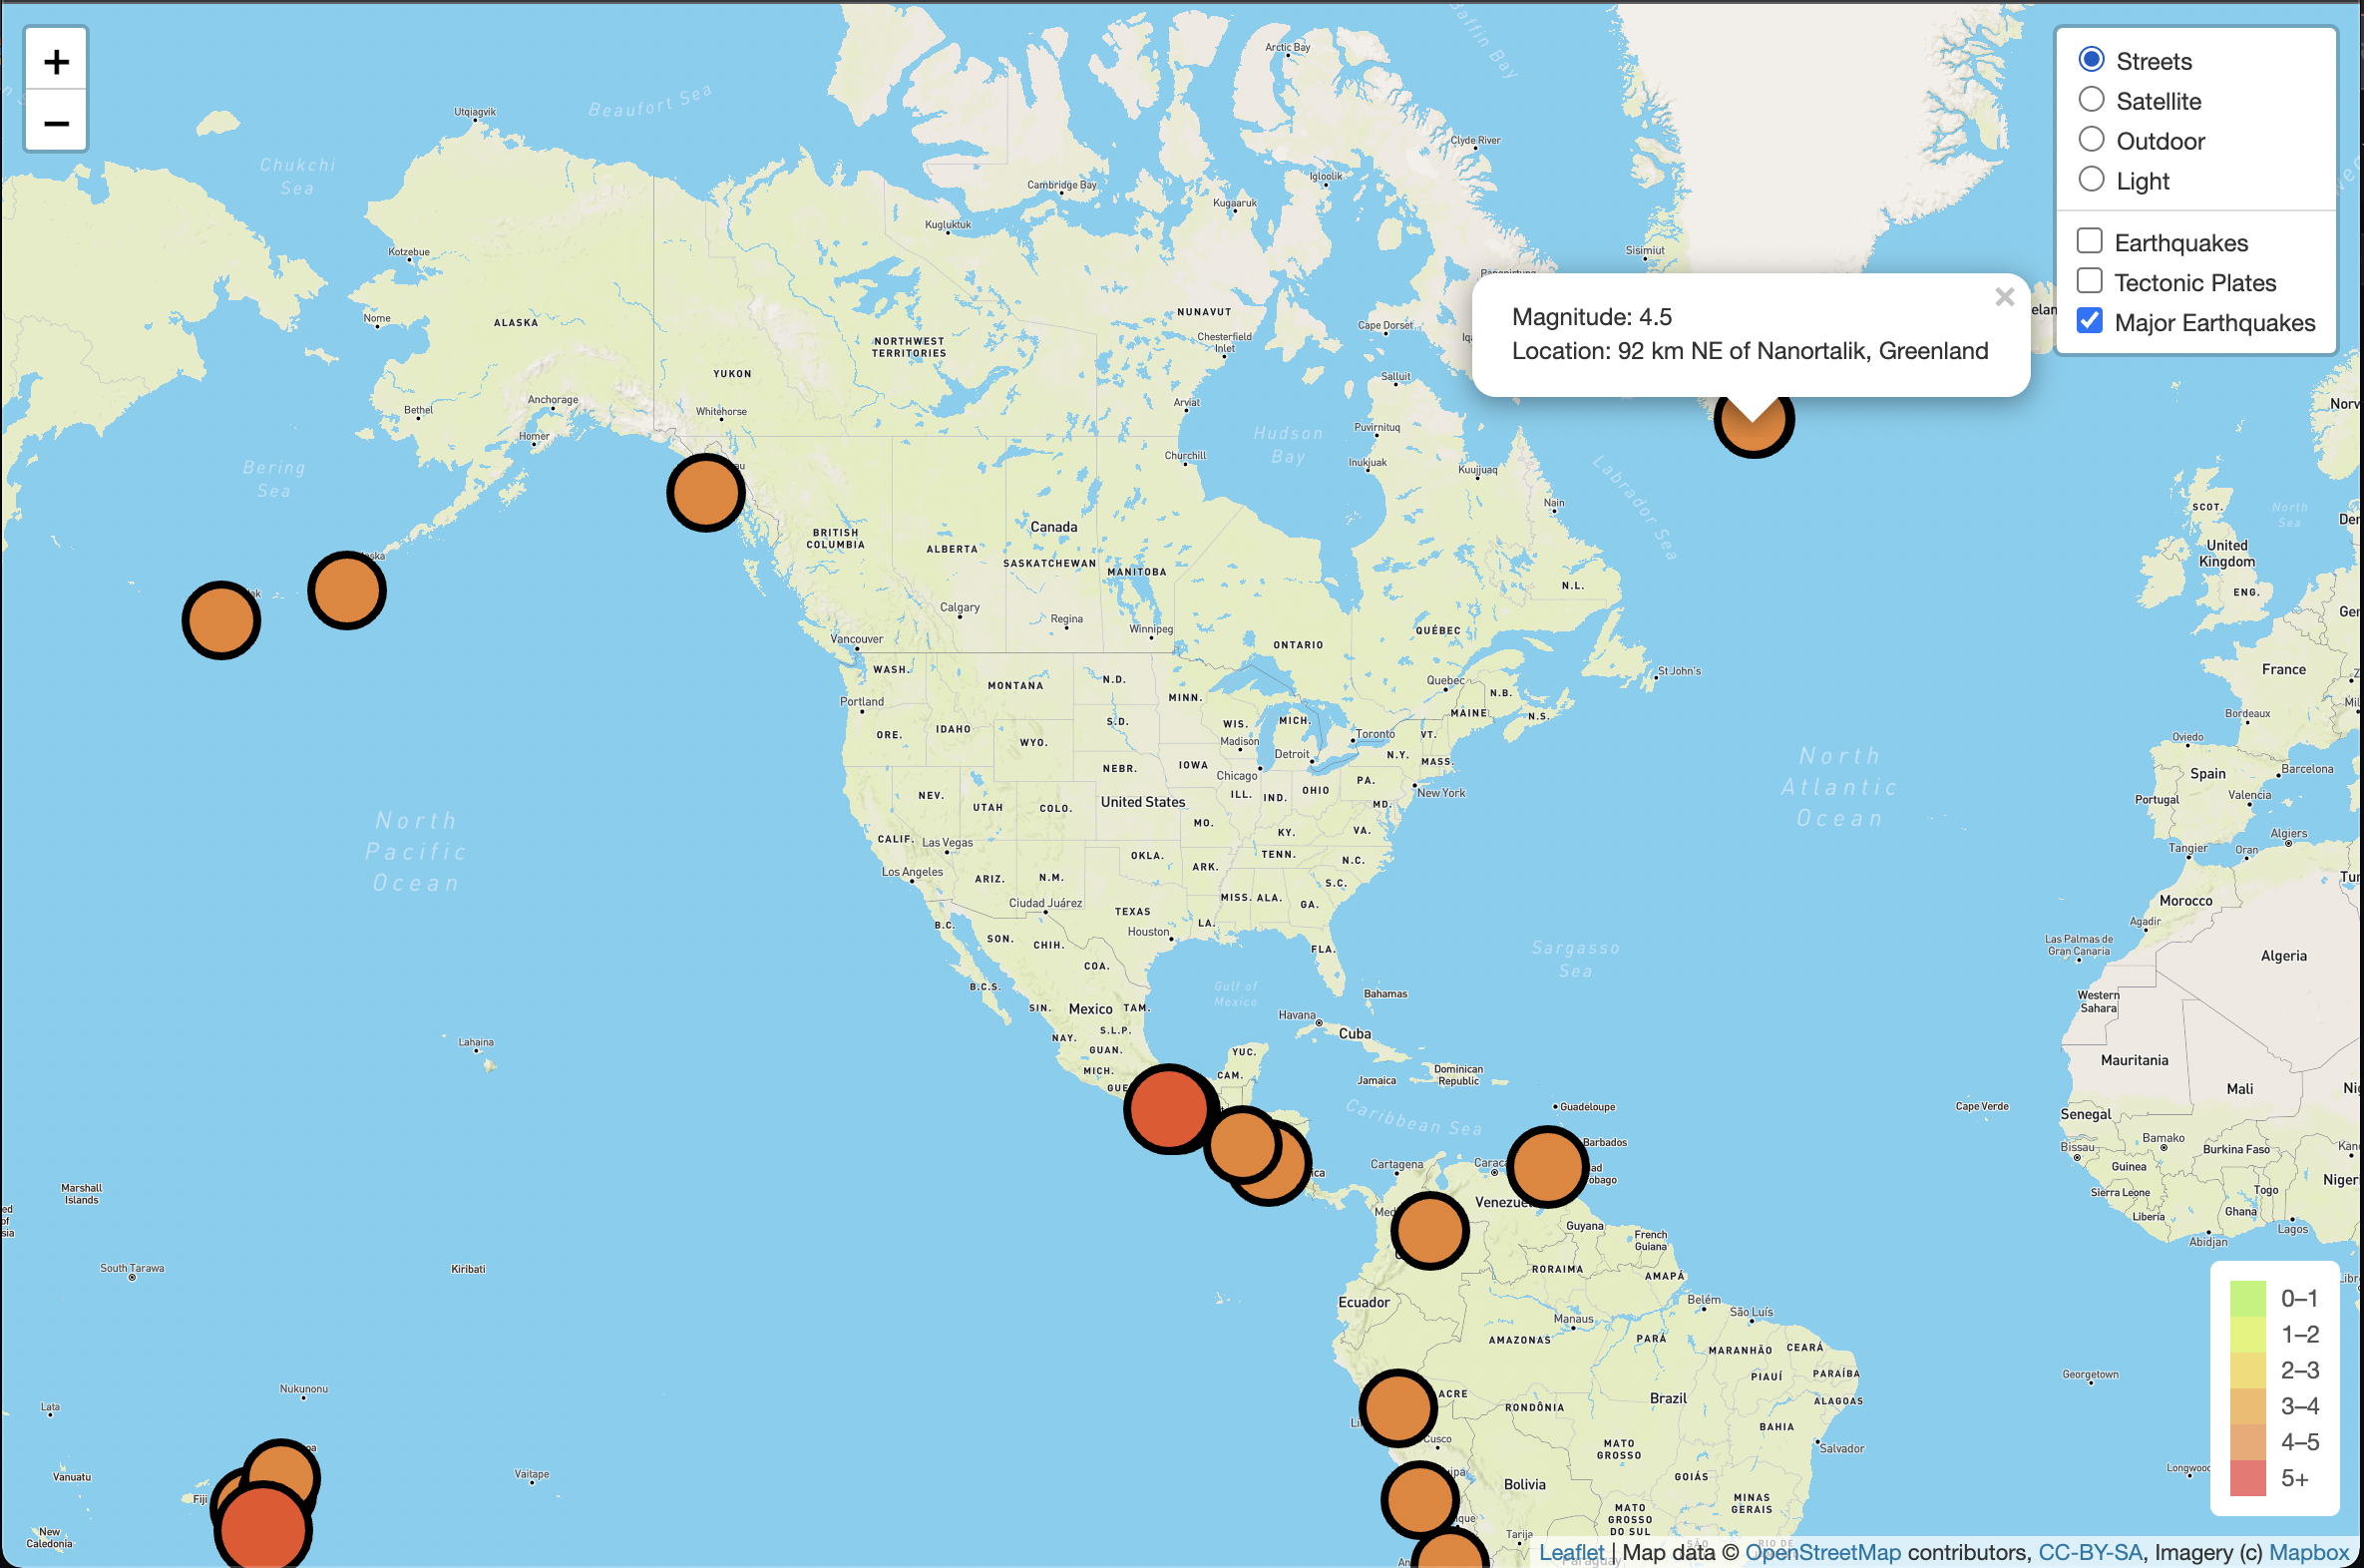
Task: Close the Nanortalik earthquake popup
Action: tap(2006, 297)
